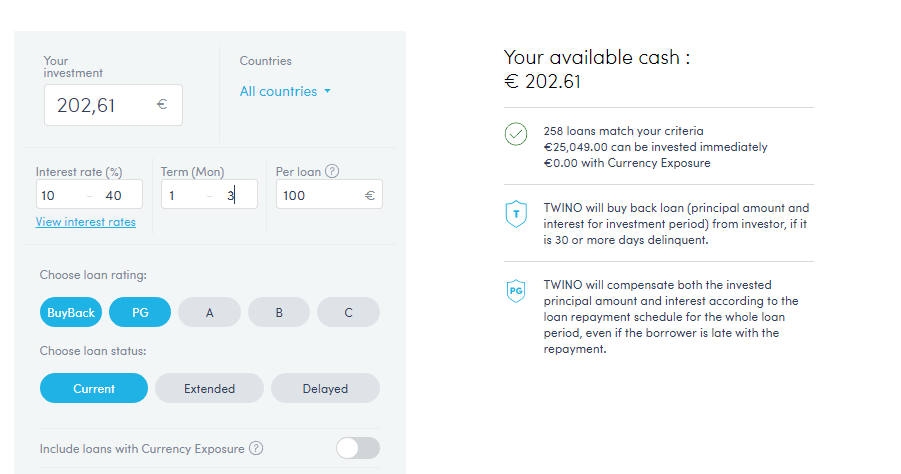Screen dimensions: 901x474
Task: Click the Currency Exposure help question icon
Action: pyautogui.click(x=256, y=448)
